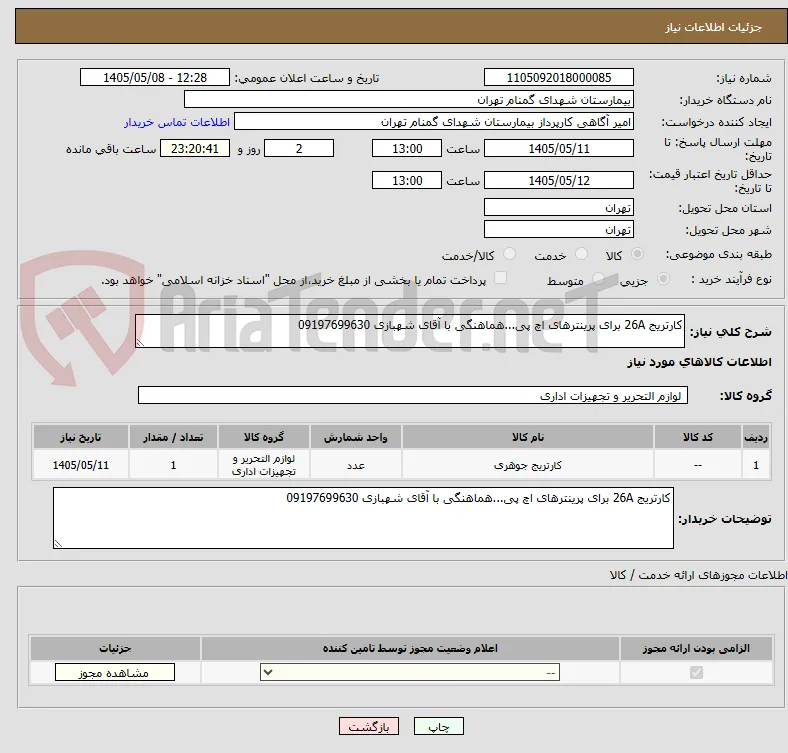Click the تعداد / مقدار column header
The height and width of the screenshot is (753, 788).
[173, 437]
